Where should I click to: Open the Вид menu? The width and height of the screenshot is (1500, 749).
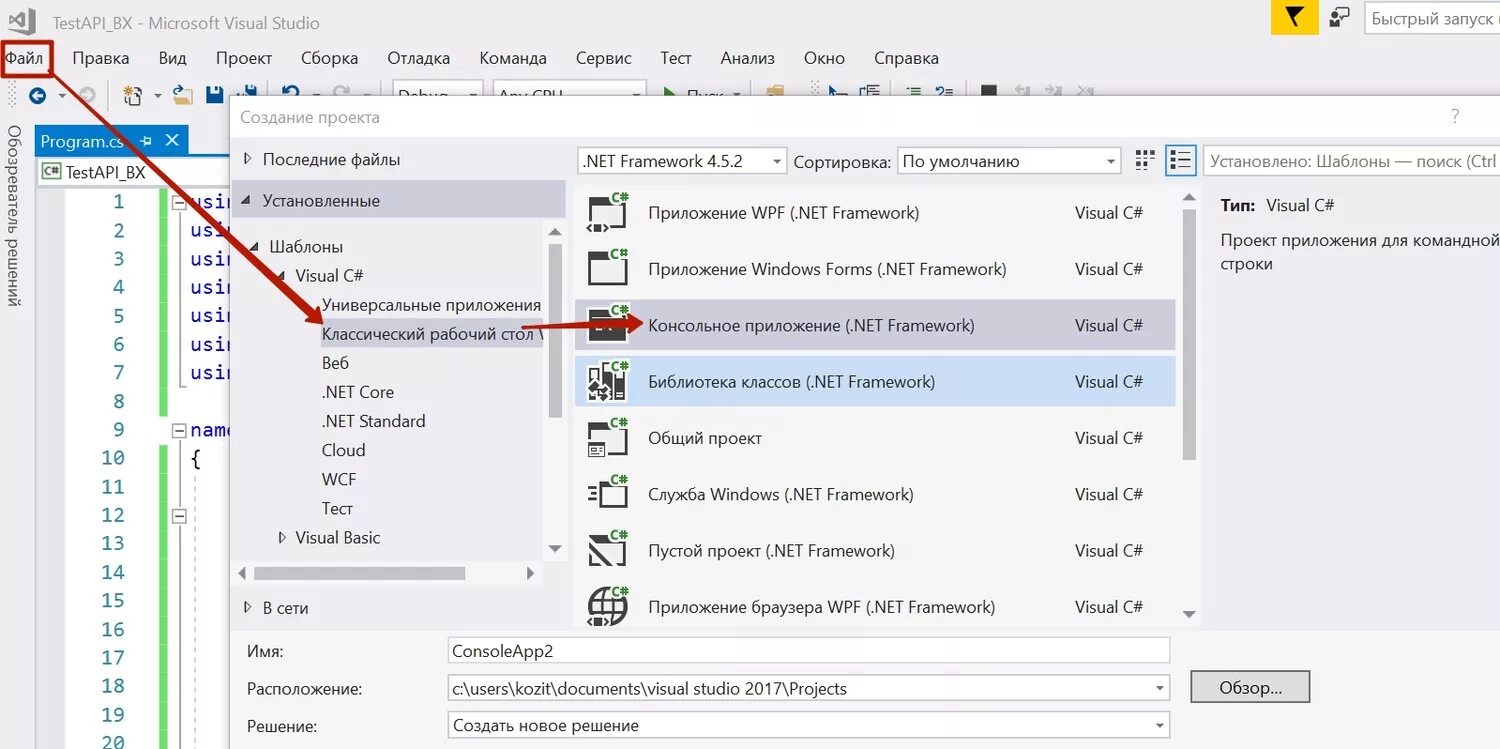[x=173, y=58]
